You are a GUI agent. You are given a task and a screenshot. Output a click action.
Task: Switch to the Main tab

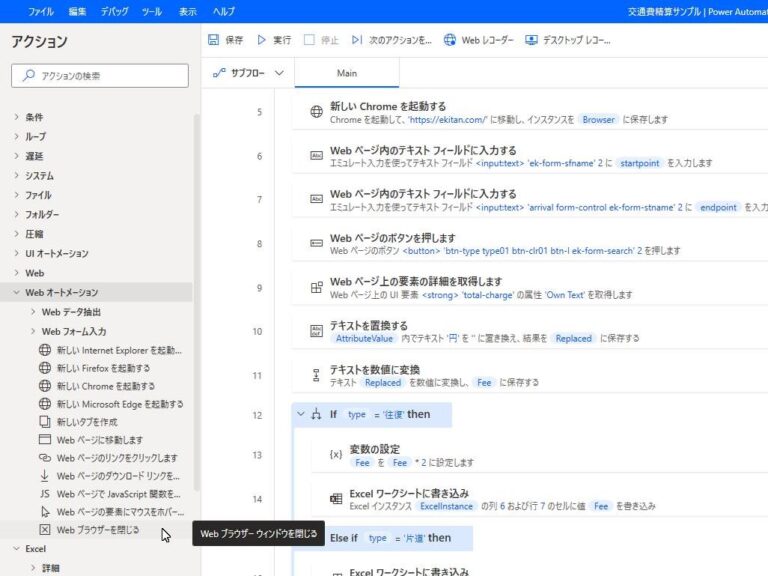pyautogui.click(x=347, y=73)
